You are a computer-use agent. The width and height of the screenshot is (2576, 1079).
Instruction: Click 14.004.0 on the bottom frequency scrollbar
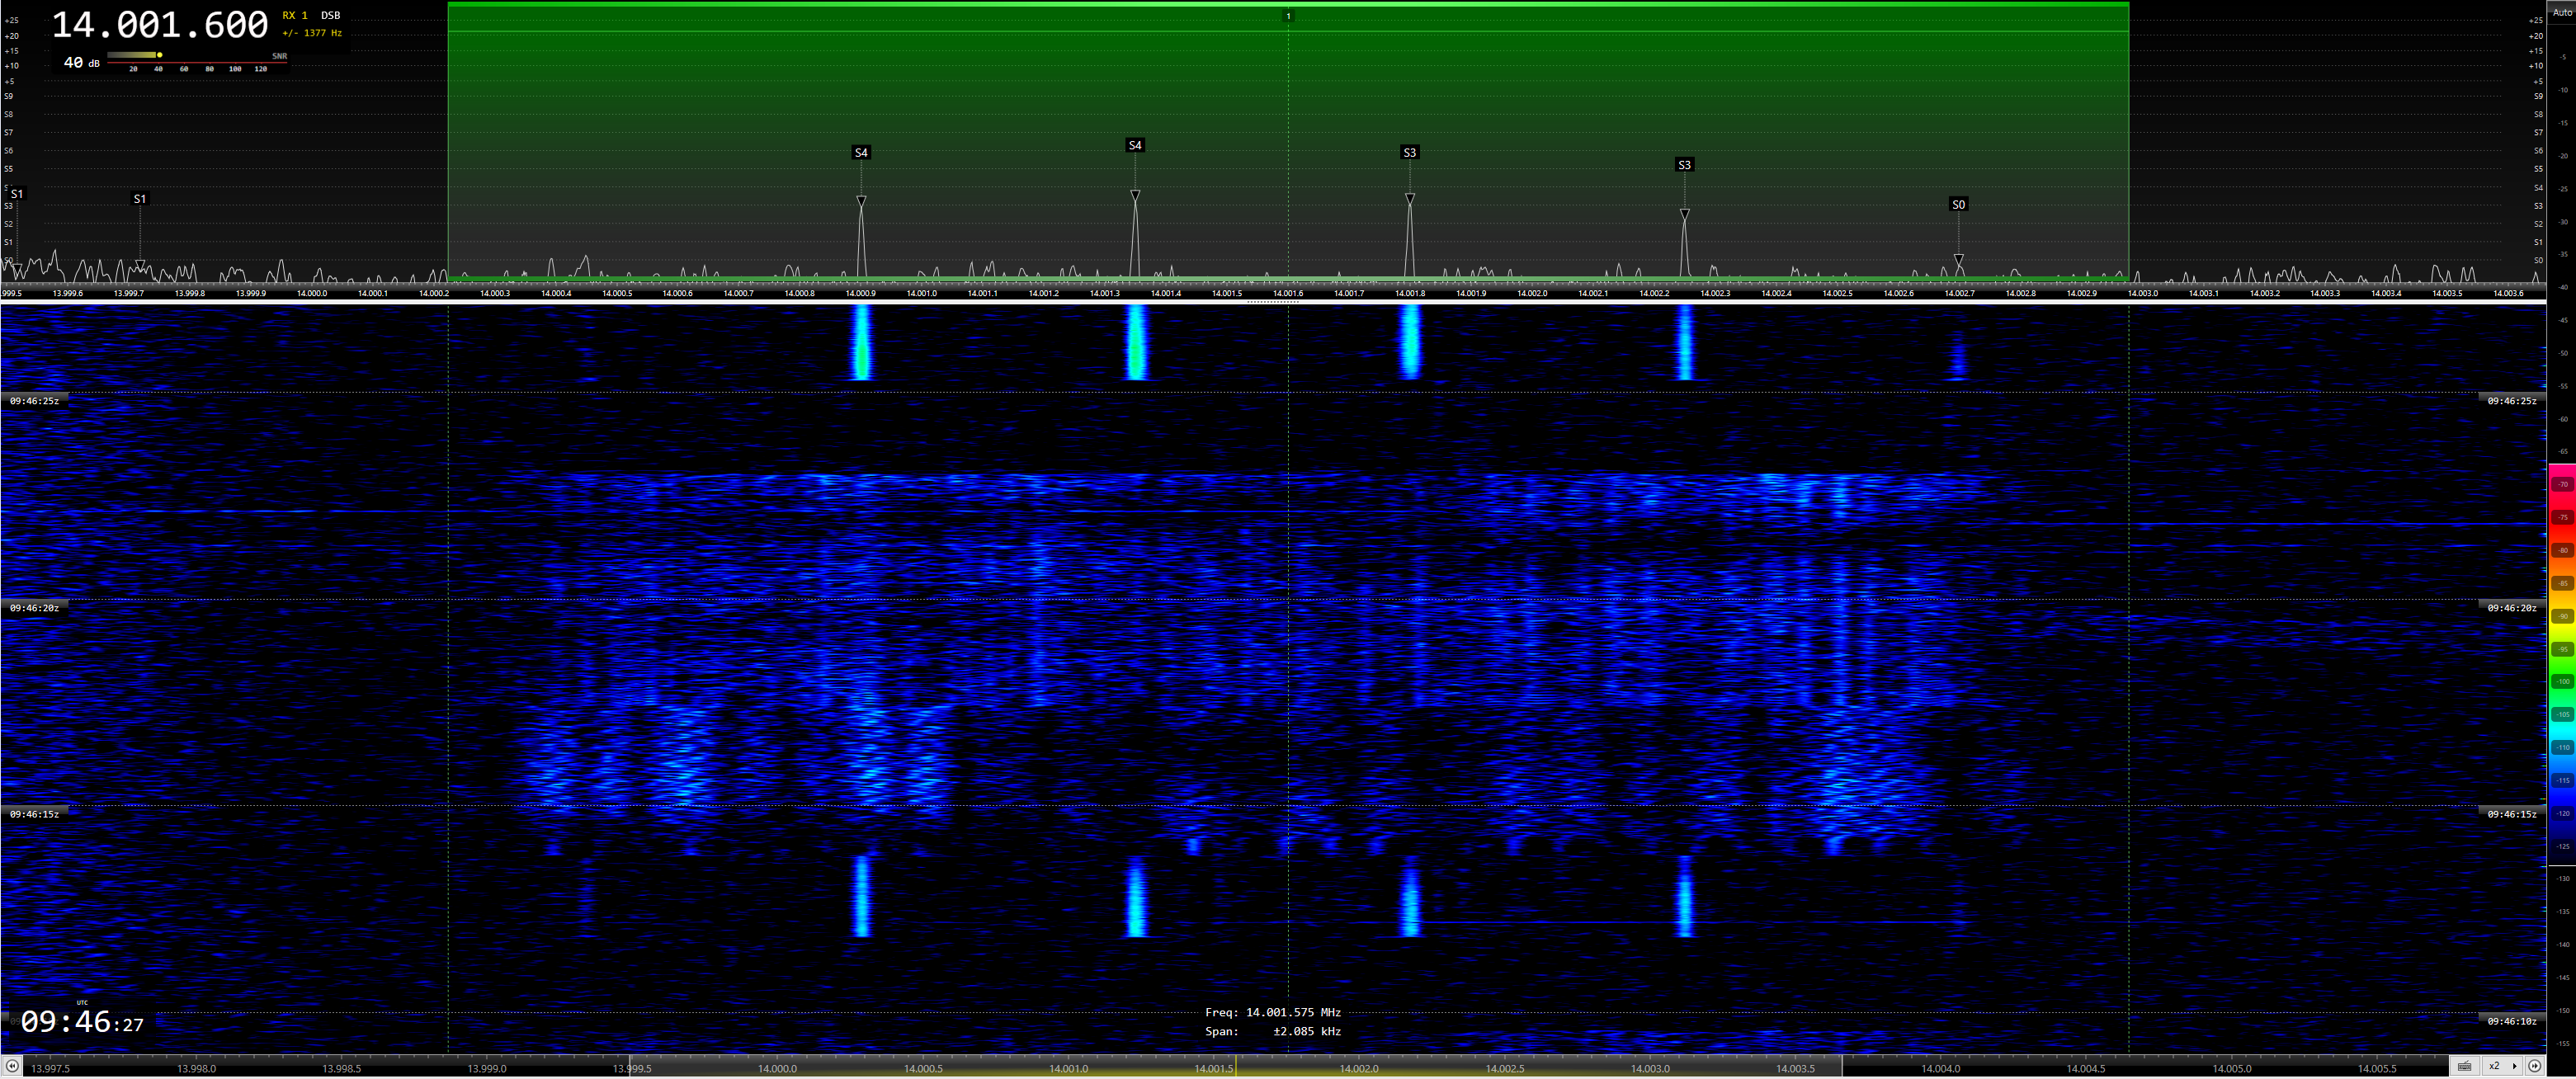click(1941, 1068)
